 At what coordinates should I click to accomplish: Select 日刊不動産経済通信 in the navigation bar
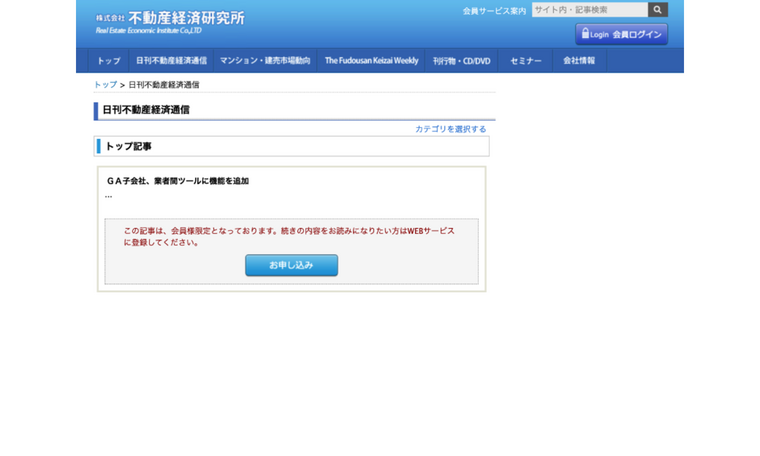coord(171,61)
